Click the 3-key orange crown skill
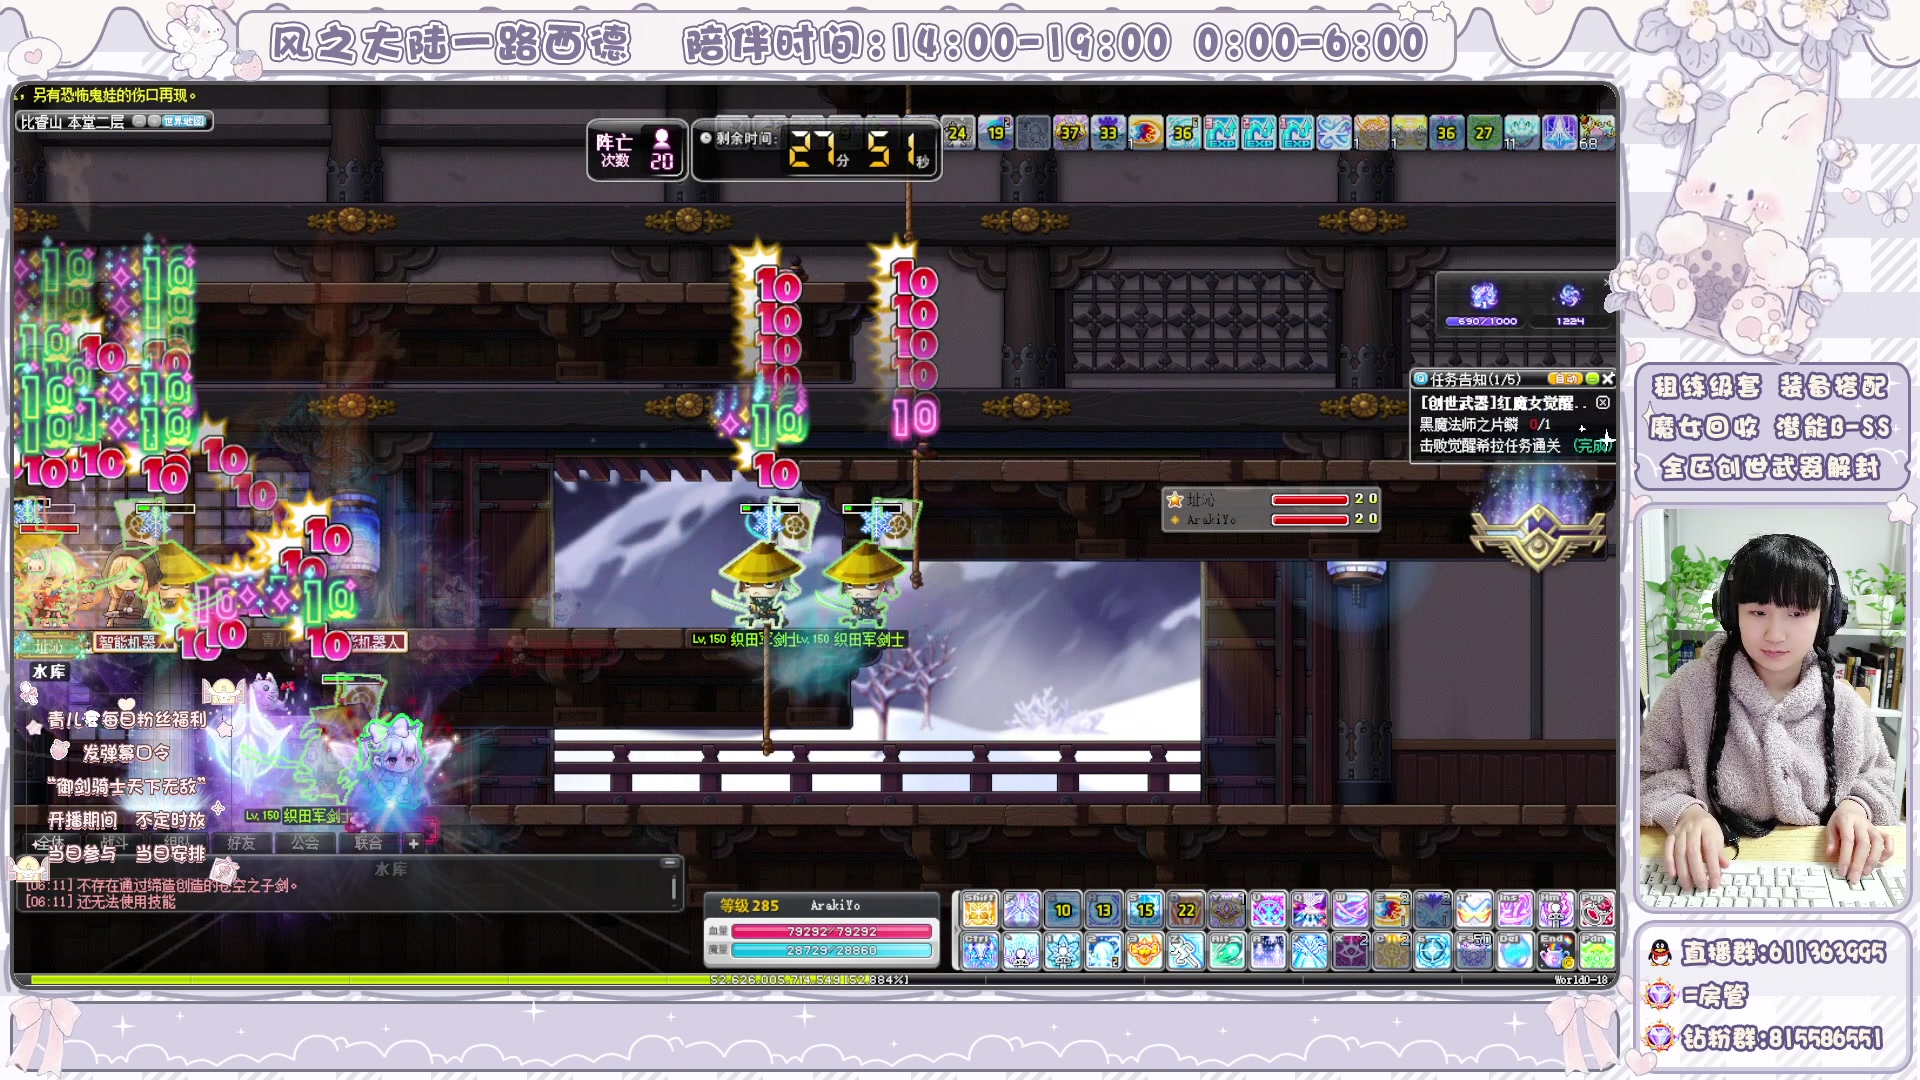This screenshot has width=1920, height=1080. click(x=1144, y=951)
